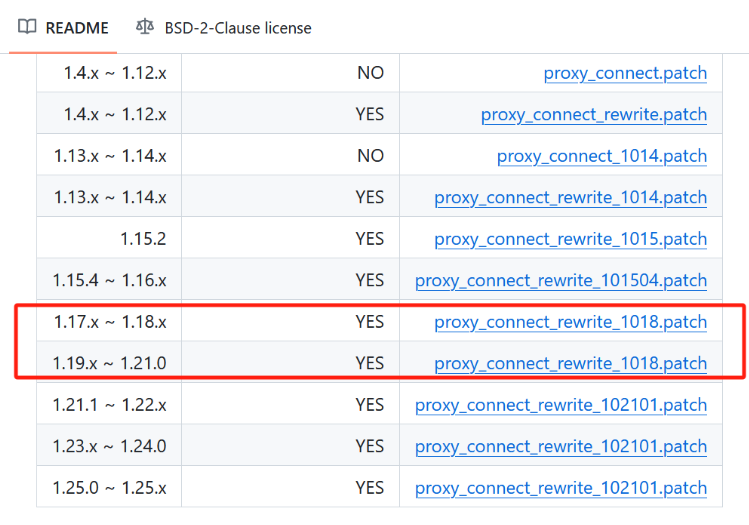Click the balance scale license icon
Screen dimensions: 749x525
[145, 27]
